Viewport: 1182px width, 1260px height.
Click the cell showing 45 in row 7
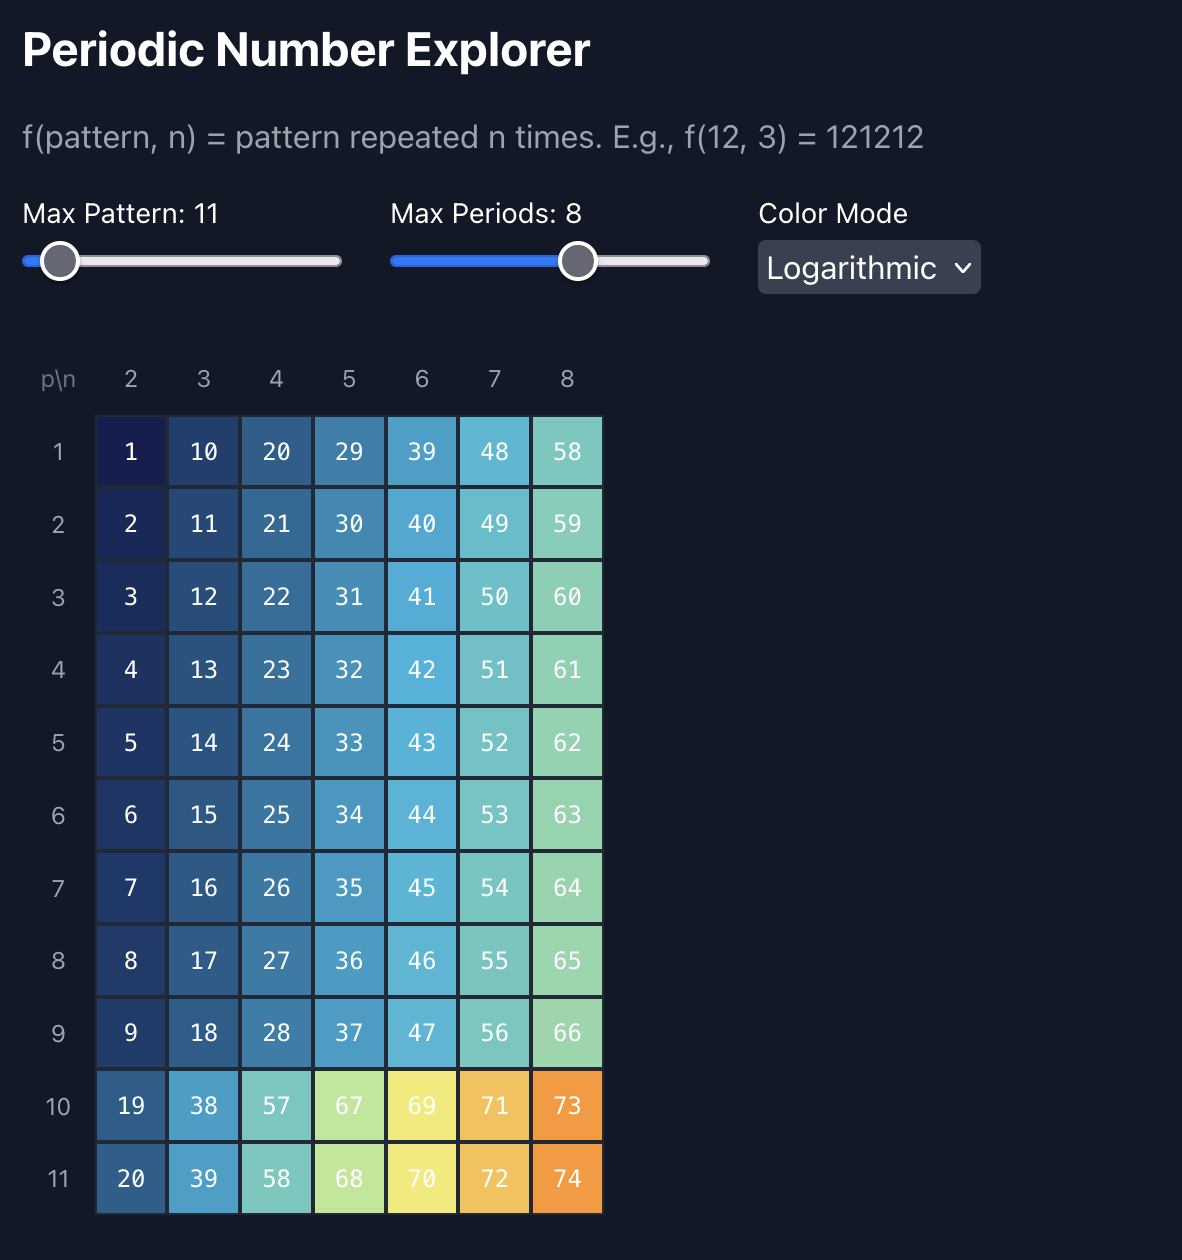click(x=422, y=888)
